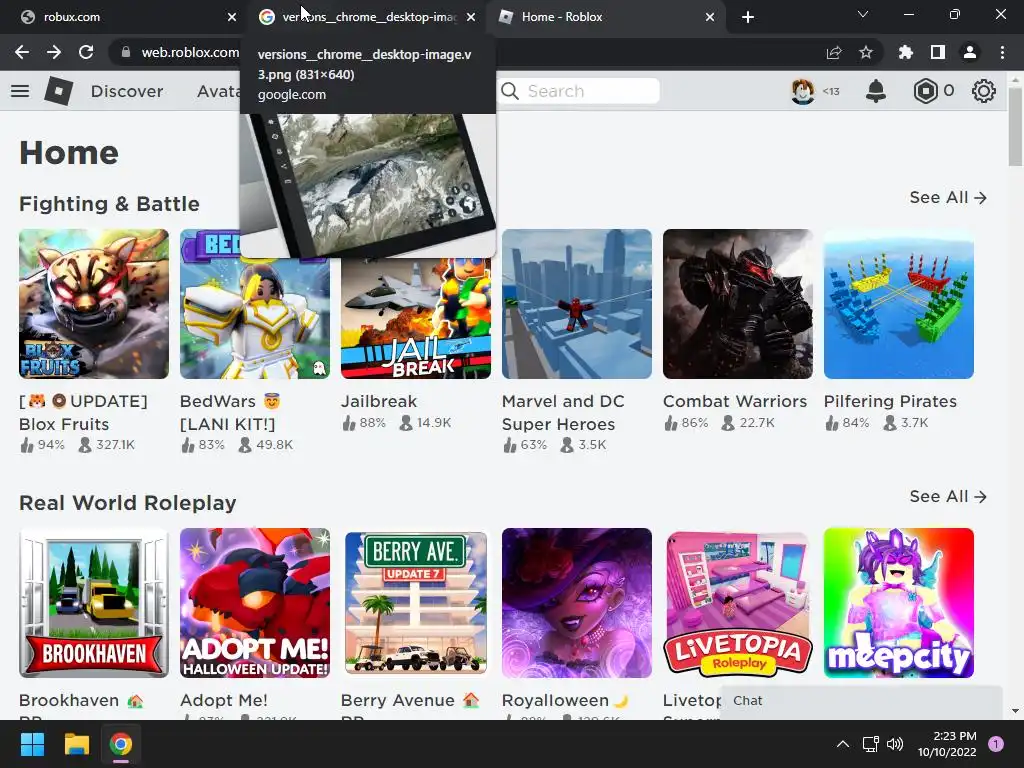Click the search magnifier icon
This screenshot has width=1024, height=768.
pyautogui.click(x=510, y=91)
